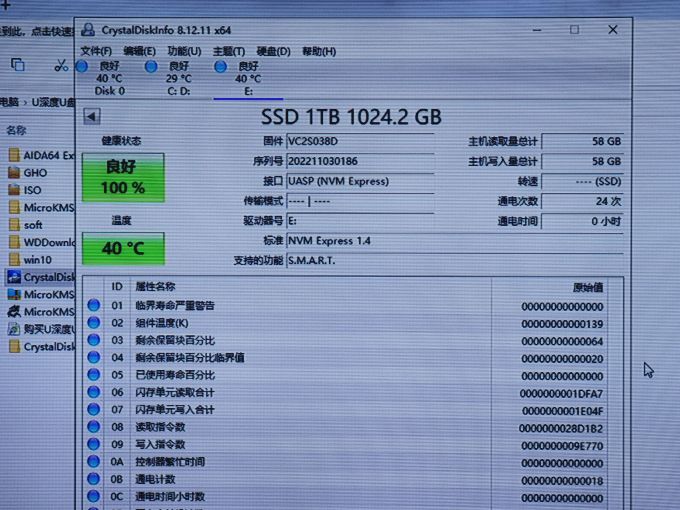
Task: Click the U深度U盘 breadcrumb in Explorer
Action: tap(53, 102)
